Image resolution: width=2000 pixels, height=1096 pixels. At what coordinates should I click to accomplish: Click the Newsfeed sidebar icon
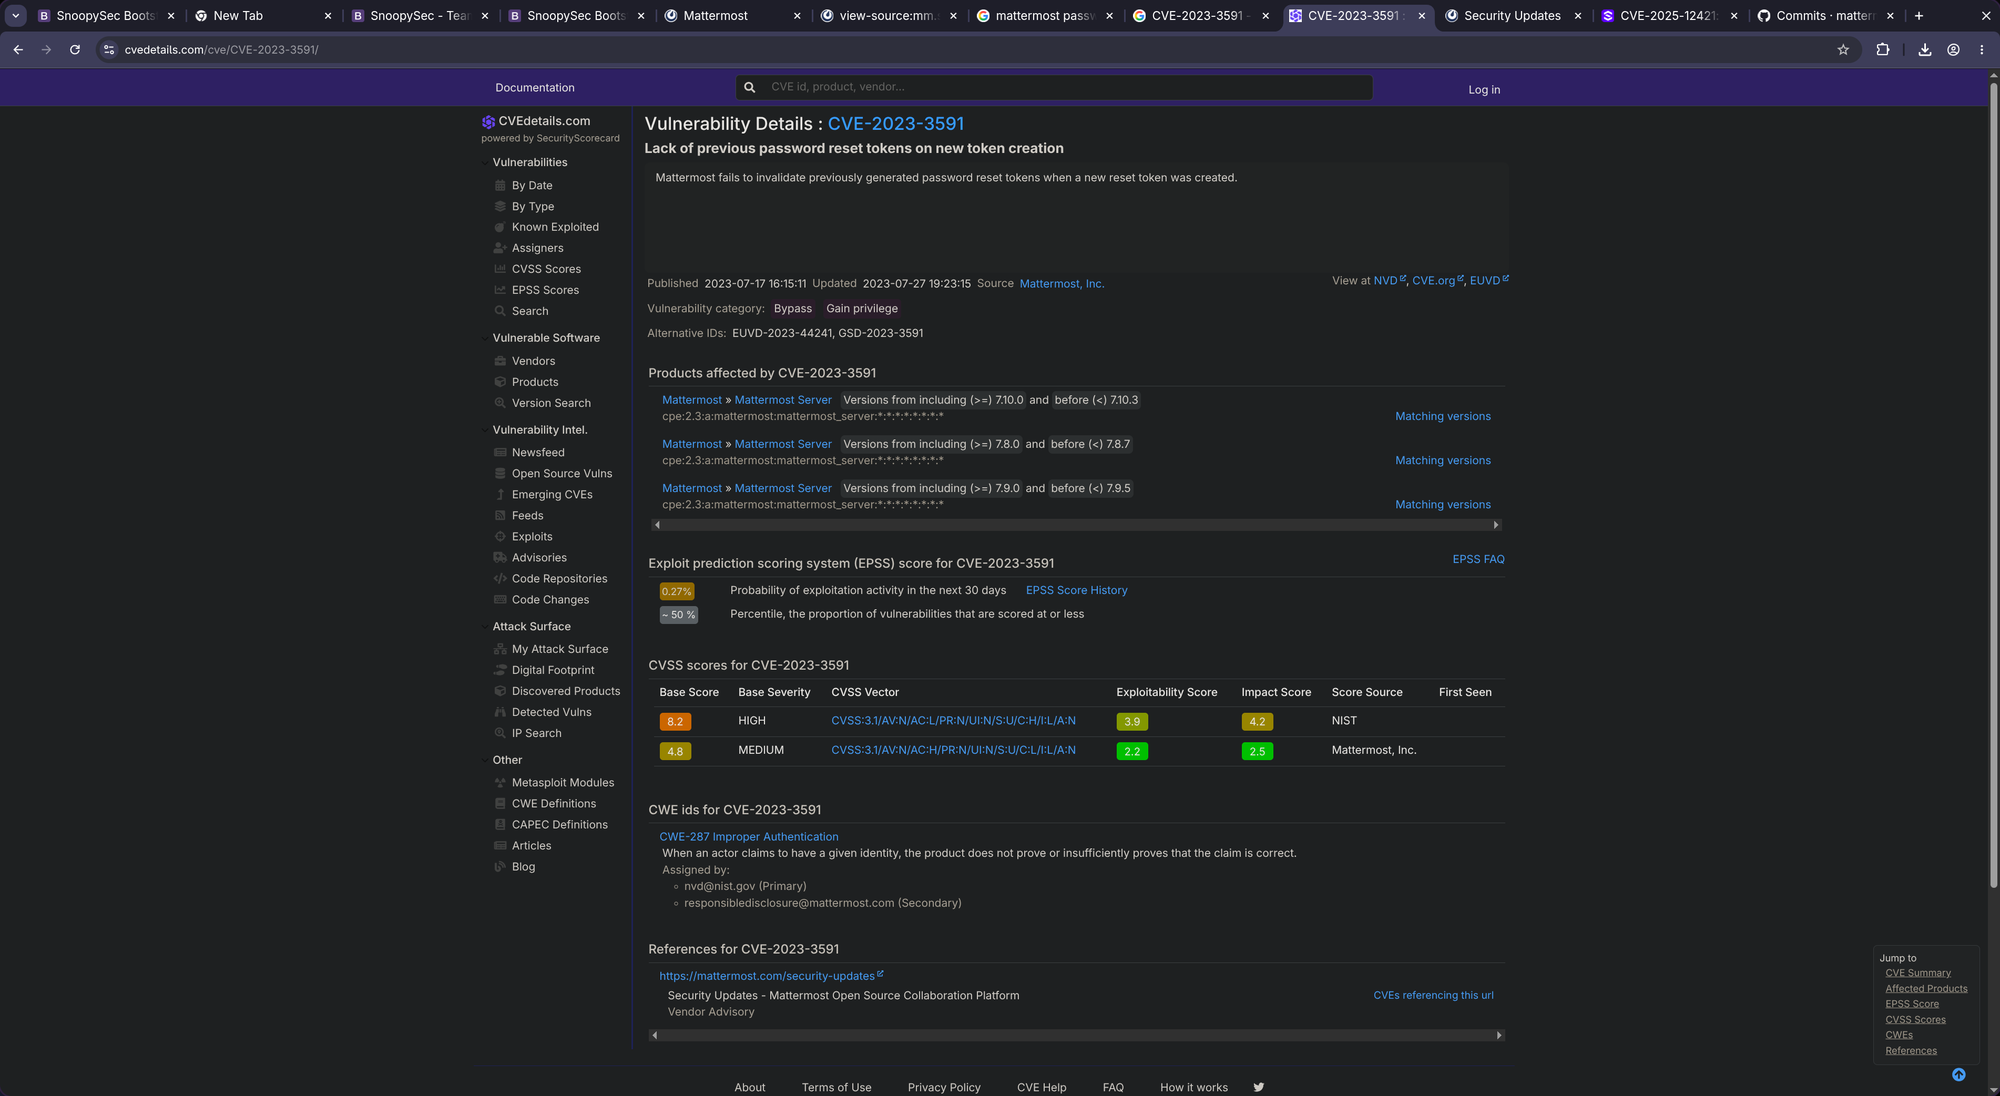(x=500, y=452)
